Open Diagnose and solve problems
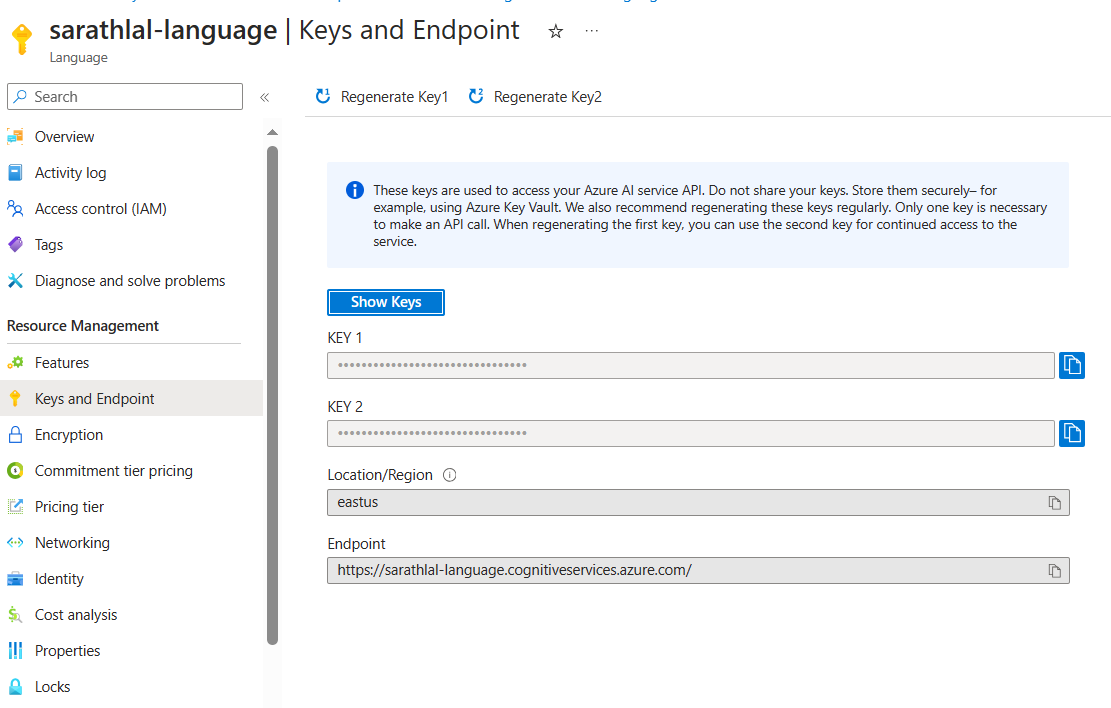Viewport: 1111px width, 708px height. 129,280
